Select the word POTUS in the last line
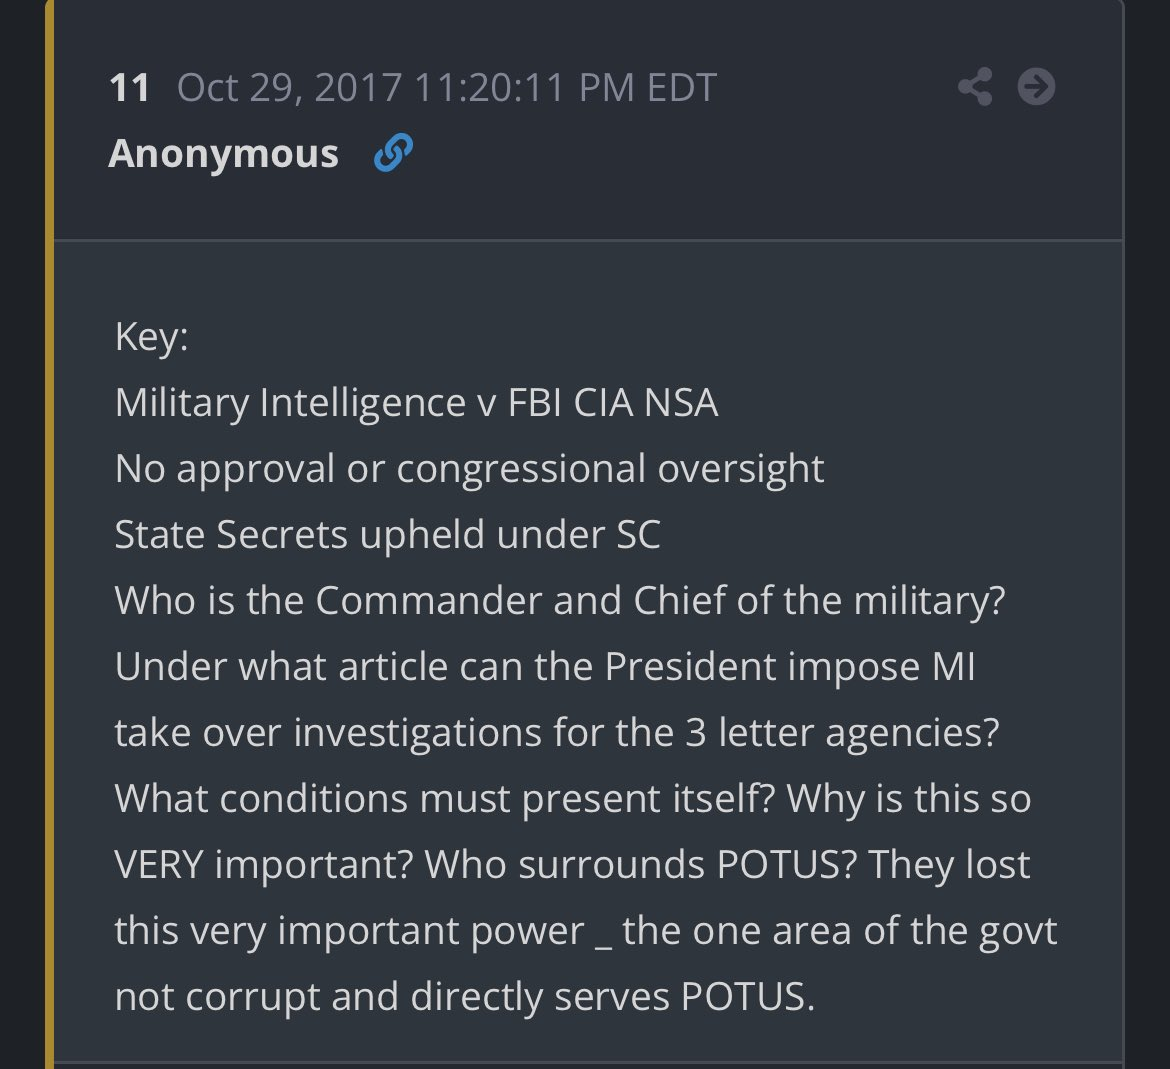The width and height of the screenshot is (1170, 1069). click(x=742, y=995)
